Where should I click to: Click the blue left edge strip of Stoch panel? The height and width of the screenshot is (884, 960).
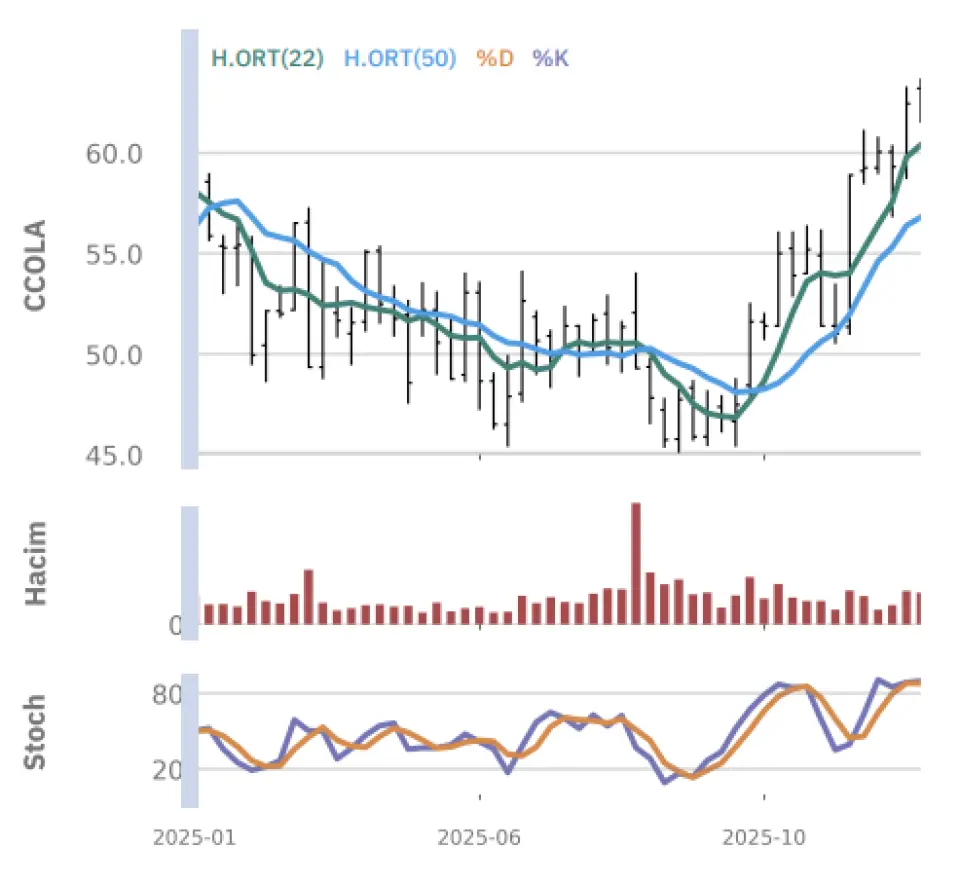189,732
